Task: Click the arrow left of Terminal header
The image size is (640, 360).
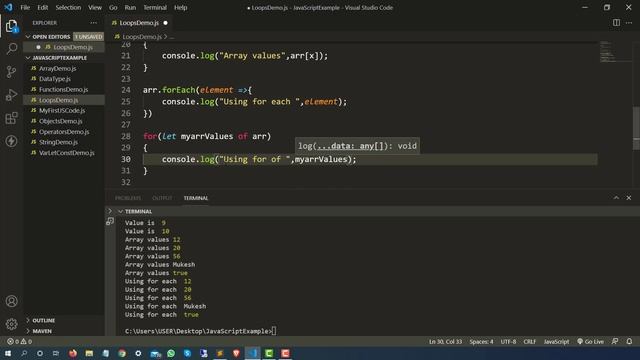Action: [x=110, y=211]
